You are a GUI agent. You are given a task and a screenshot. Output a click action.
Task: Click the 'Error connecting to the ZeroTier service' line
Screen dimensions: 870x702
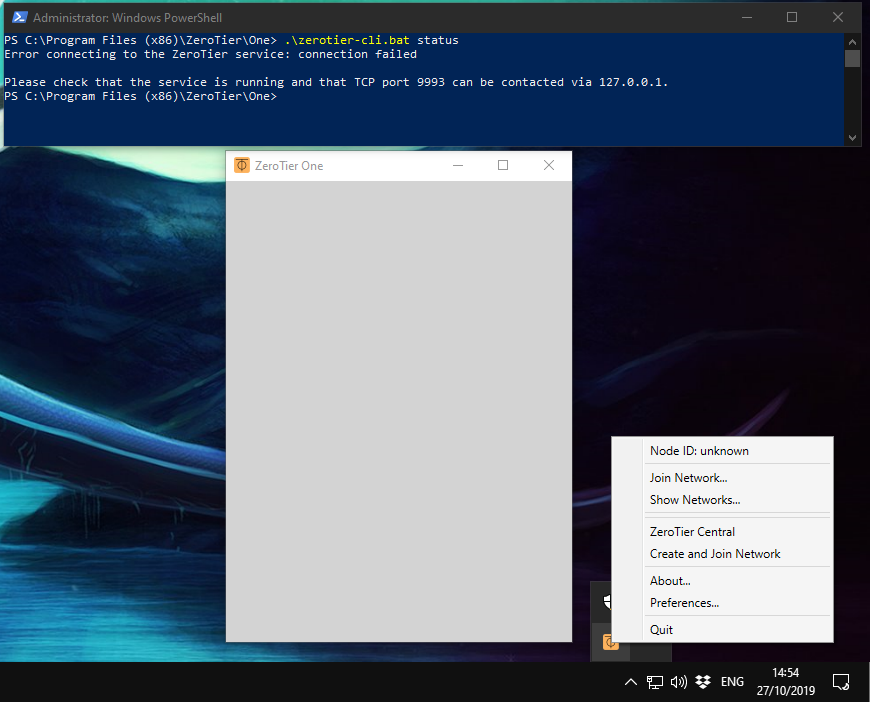pos(210,54)
